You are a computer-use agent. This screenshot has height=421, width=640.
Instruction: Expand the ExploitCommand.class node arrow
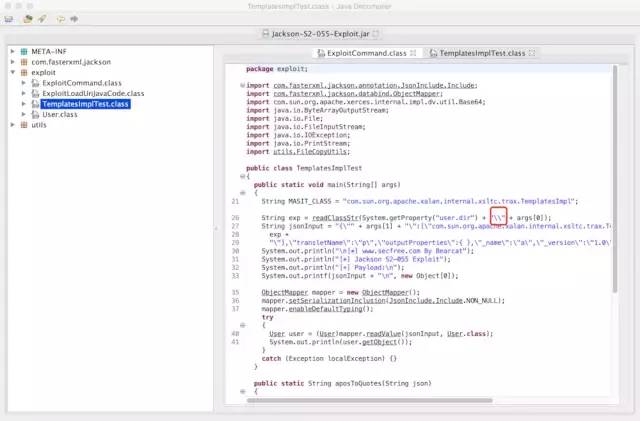pos(24,83)
